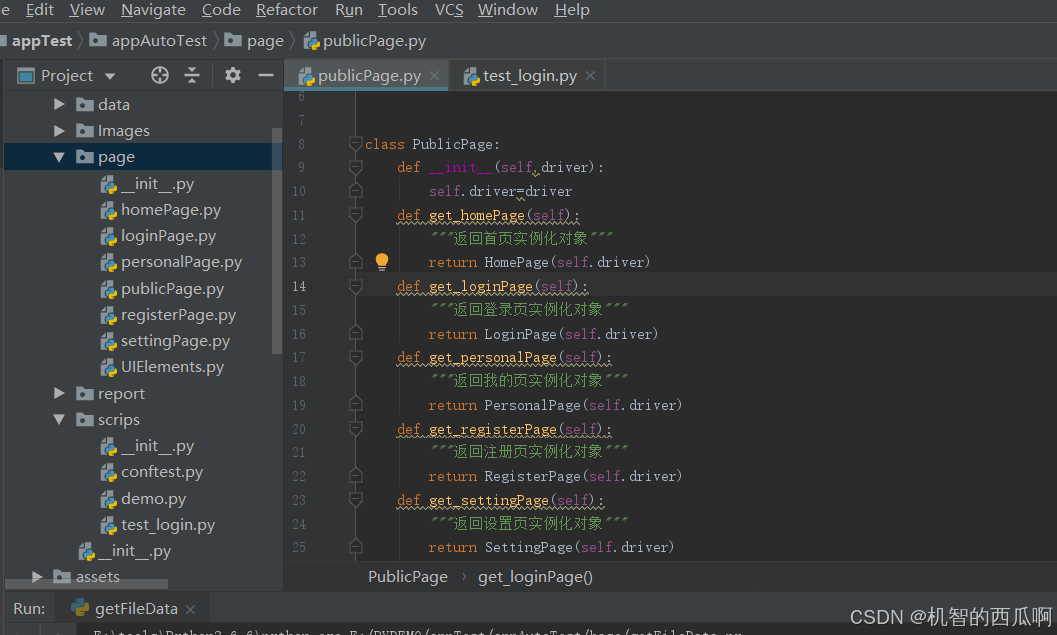Click the project tree vertical scrollbar

click(x=276, y=240)
